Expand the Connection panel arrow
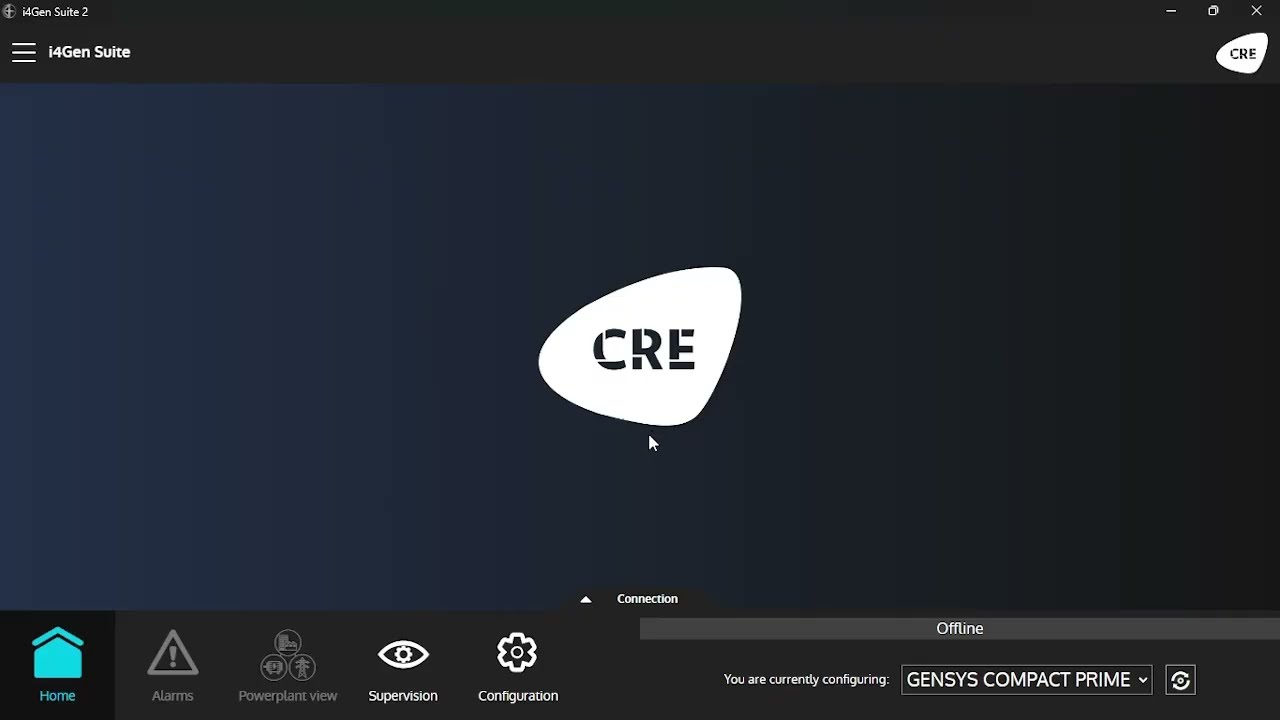1280x720 pixels. (586, 599)
